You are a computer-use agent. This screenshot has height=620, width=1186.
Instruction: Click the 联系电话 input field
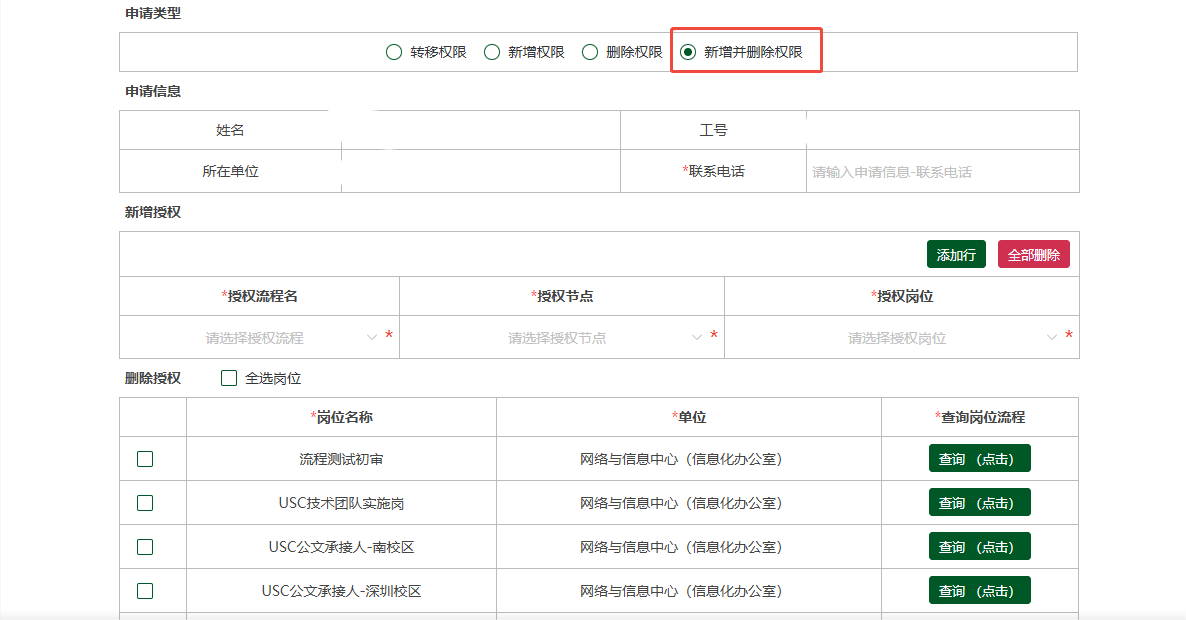(940, 172)
